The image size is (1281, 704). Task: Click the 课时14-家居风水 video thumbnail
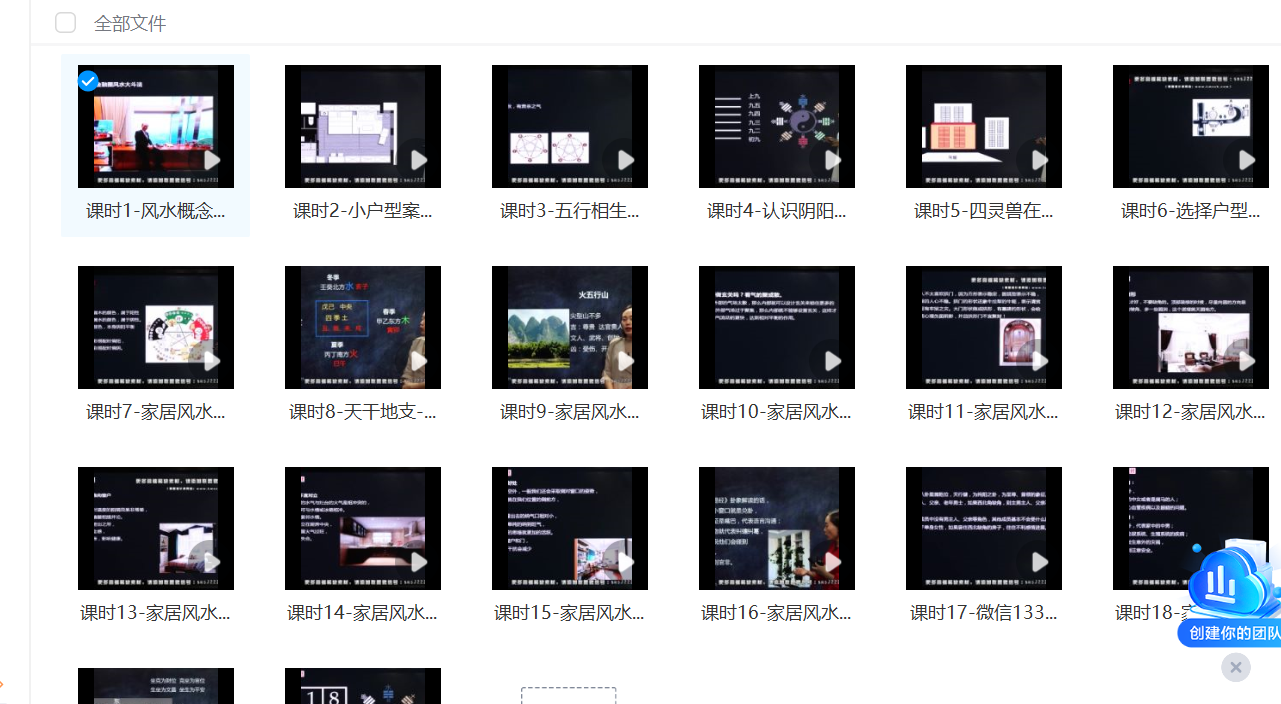(x=362, y=528)
